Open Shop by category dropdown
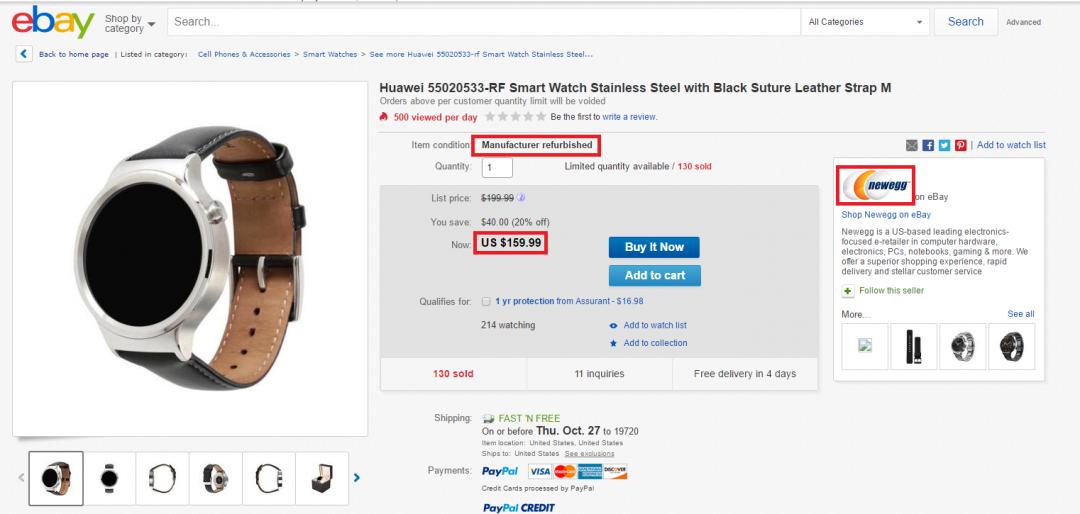 pos(130,22)
